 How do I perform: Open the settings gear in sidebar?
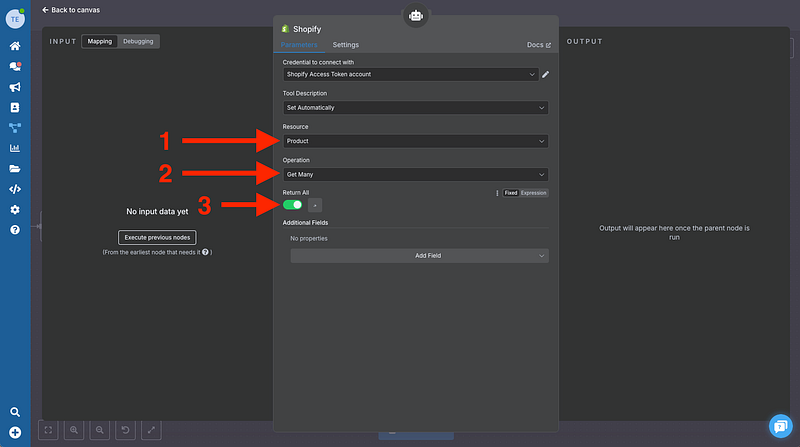[15, 210]
